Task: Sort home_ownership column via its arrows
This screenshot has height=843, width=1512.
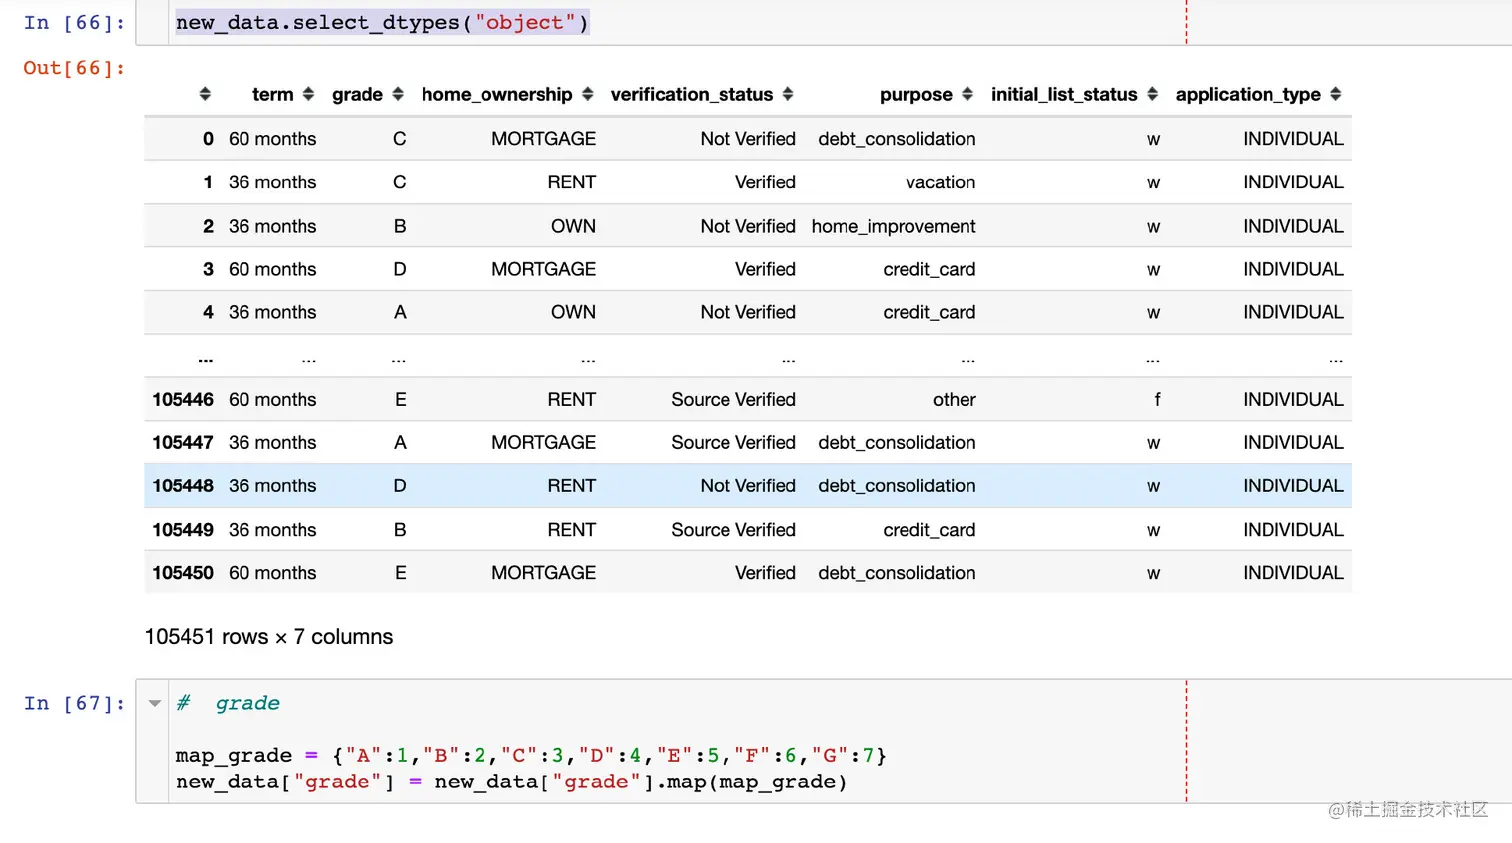Action: point(588,94)
